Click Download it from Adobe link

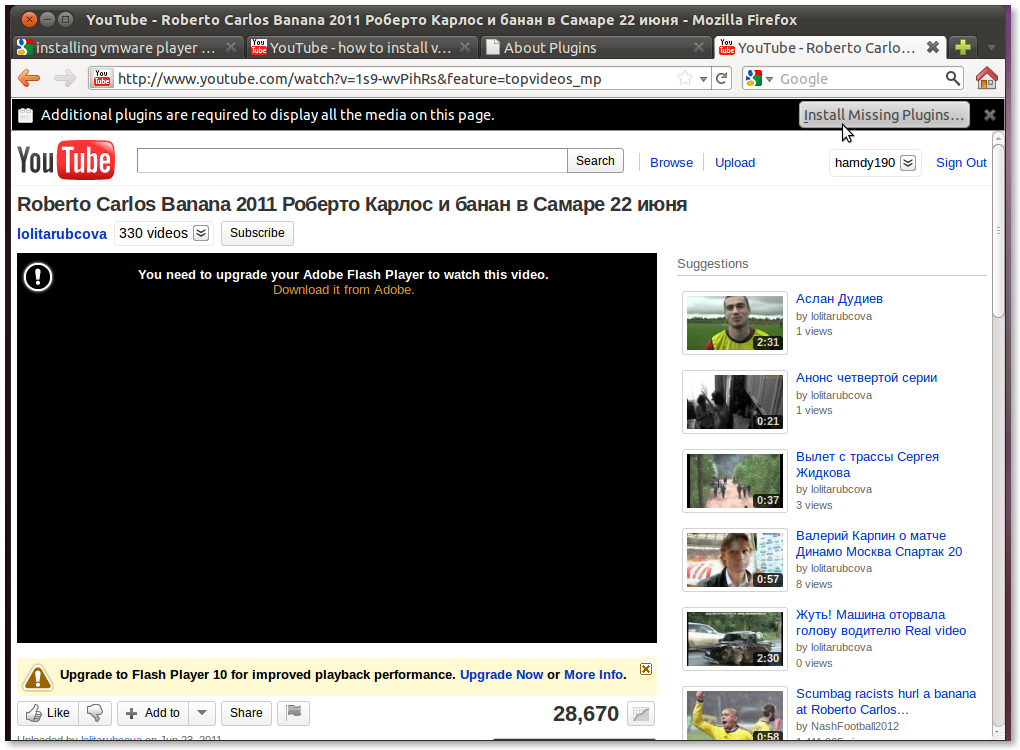343,289
